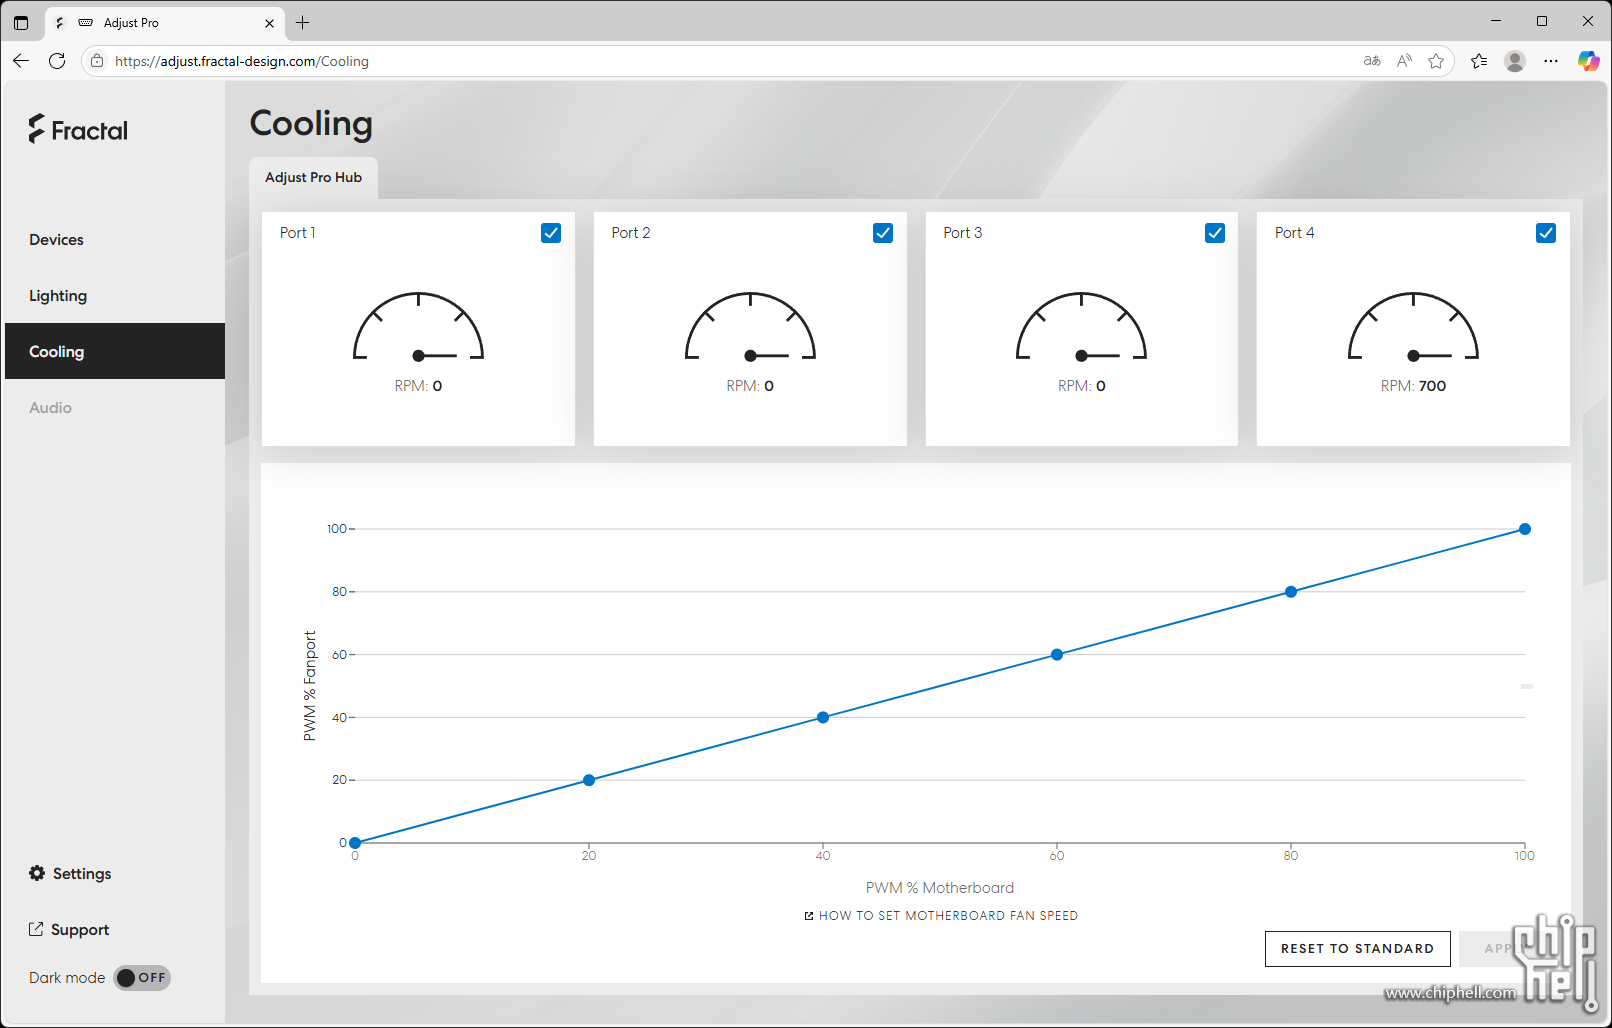Screen dimensions: 1612x1028
Task: Close the Adjust Pro browser tab
Action: tap(269, 23)
